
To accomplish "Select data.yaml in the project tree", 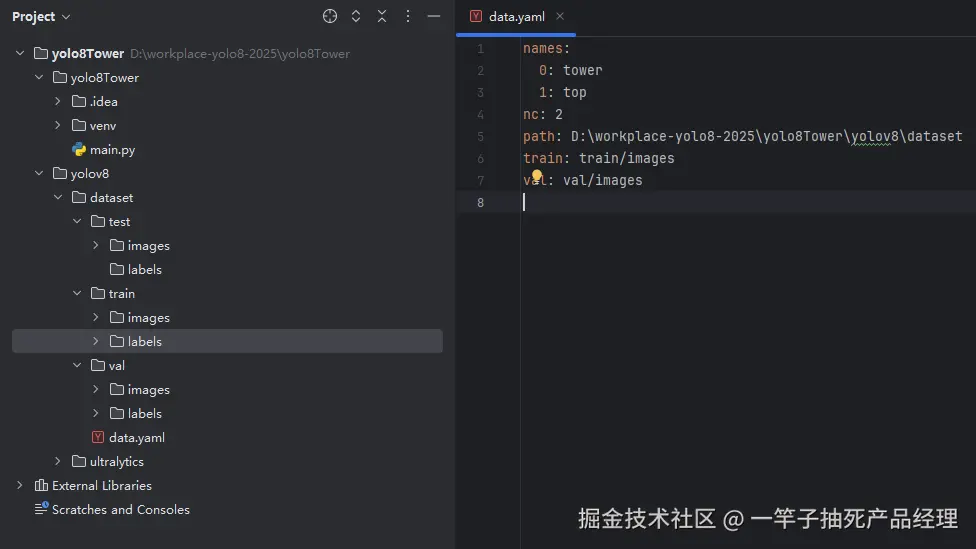I will 136,437.
